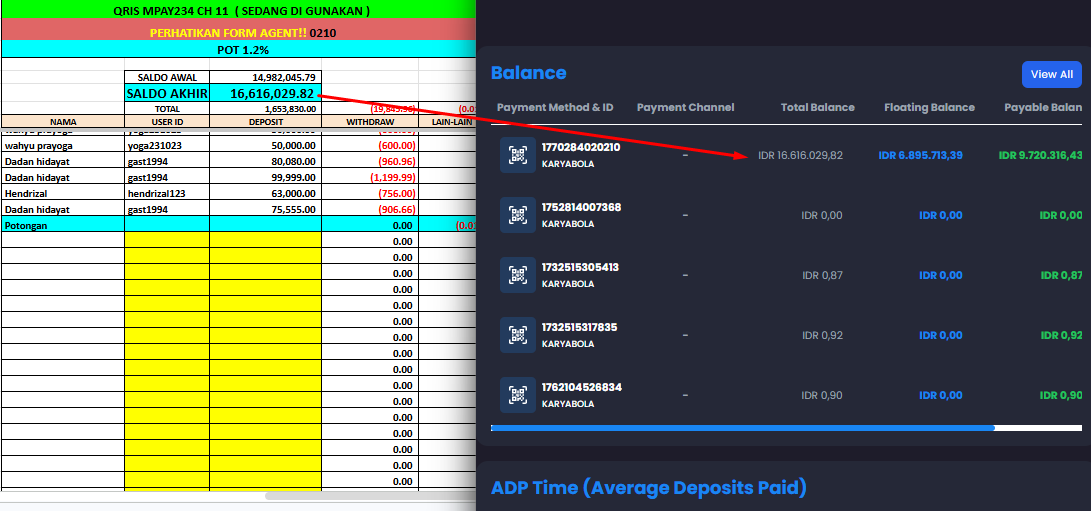Viewport: 1091px width, 511px height.
Task: Click payment ID 1762104526834
Action: (x=582, y=387)
